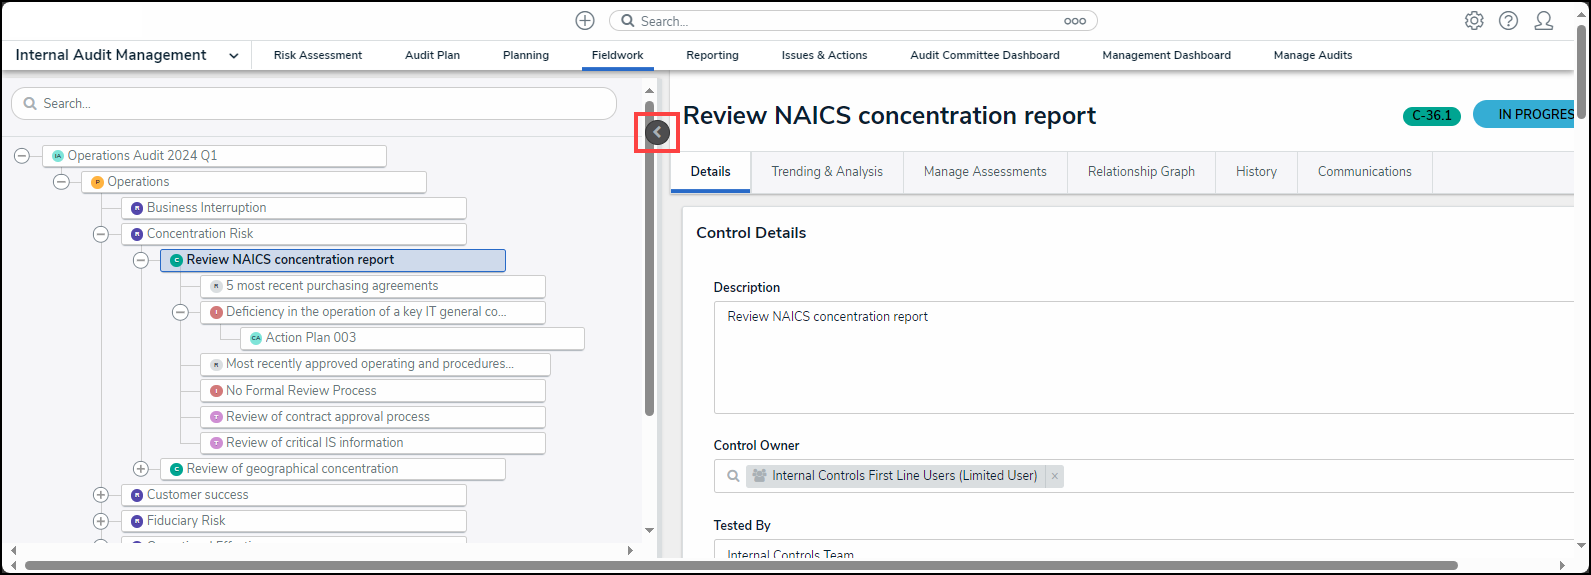Open the Relationship Graph tab
The width and height of the screenshot is (1591, 575).
[x=1141, y=172]
